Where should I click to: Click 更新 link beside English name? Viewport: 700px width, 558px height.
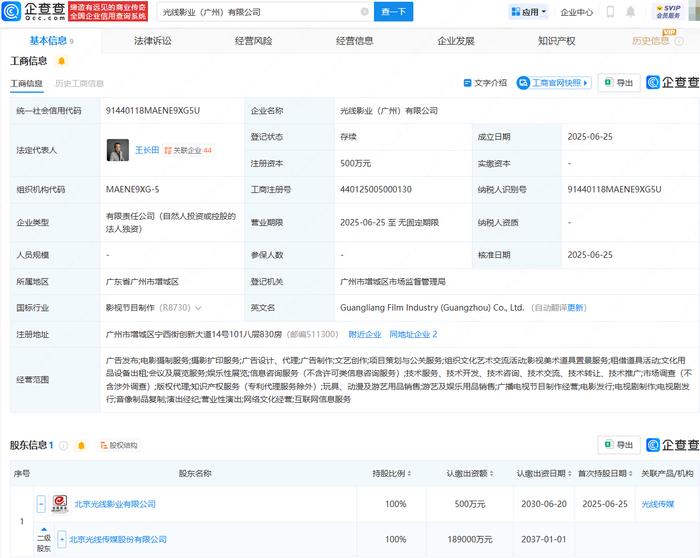coord(577,308)
